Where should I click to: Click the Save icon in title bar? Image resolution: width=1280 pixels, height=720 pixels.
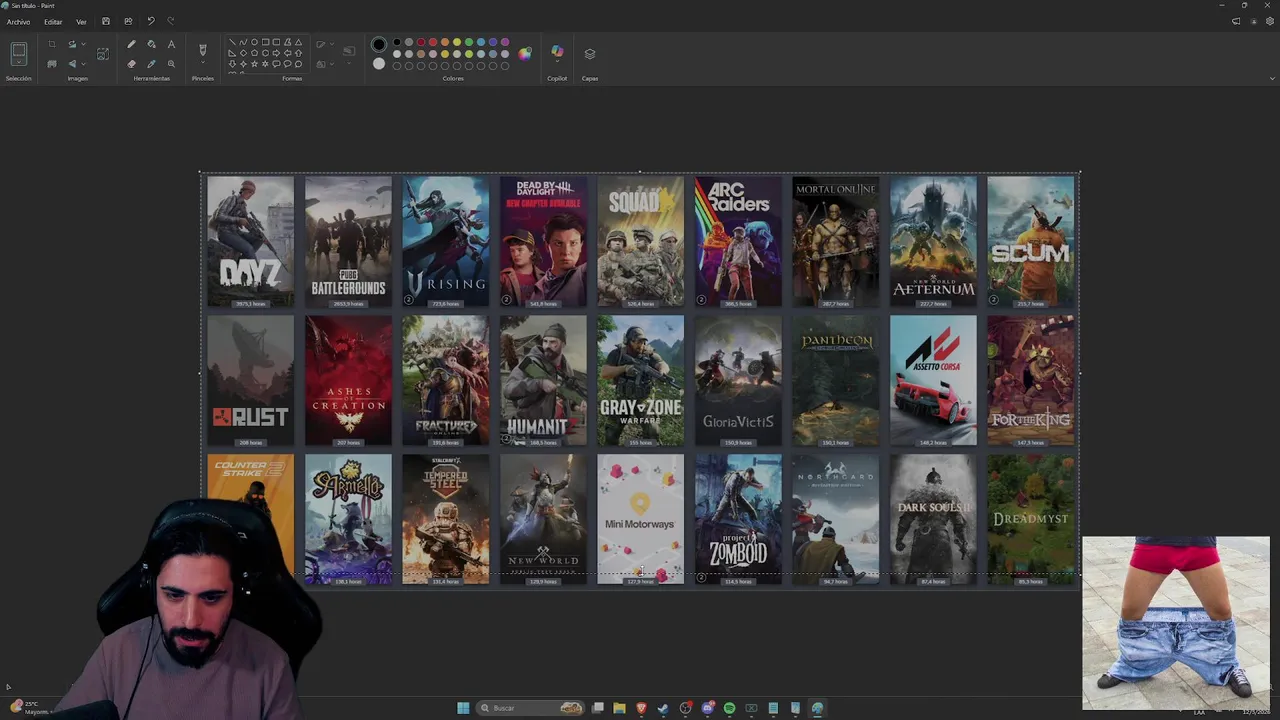[x=106, y=21]
